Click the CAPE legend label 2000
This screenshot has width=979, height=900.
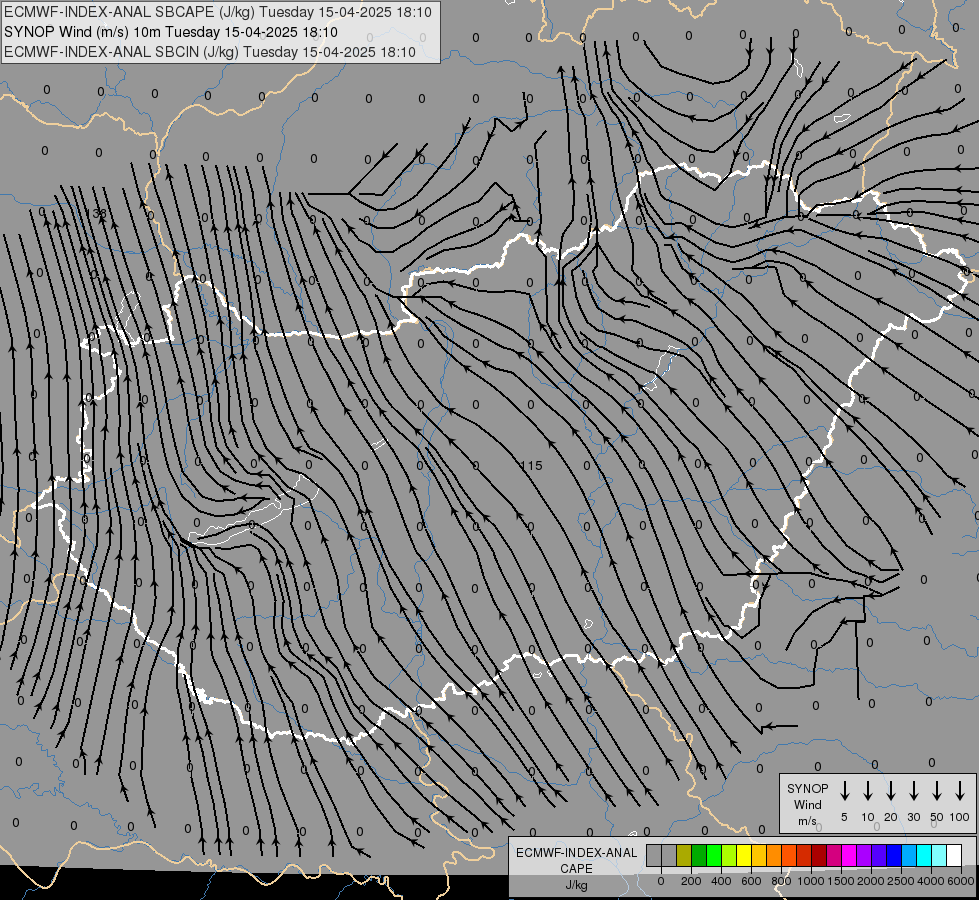871,881
